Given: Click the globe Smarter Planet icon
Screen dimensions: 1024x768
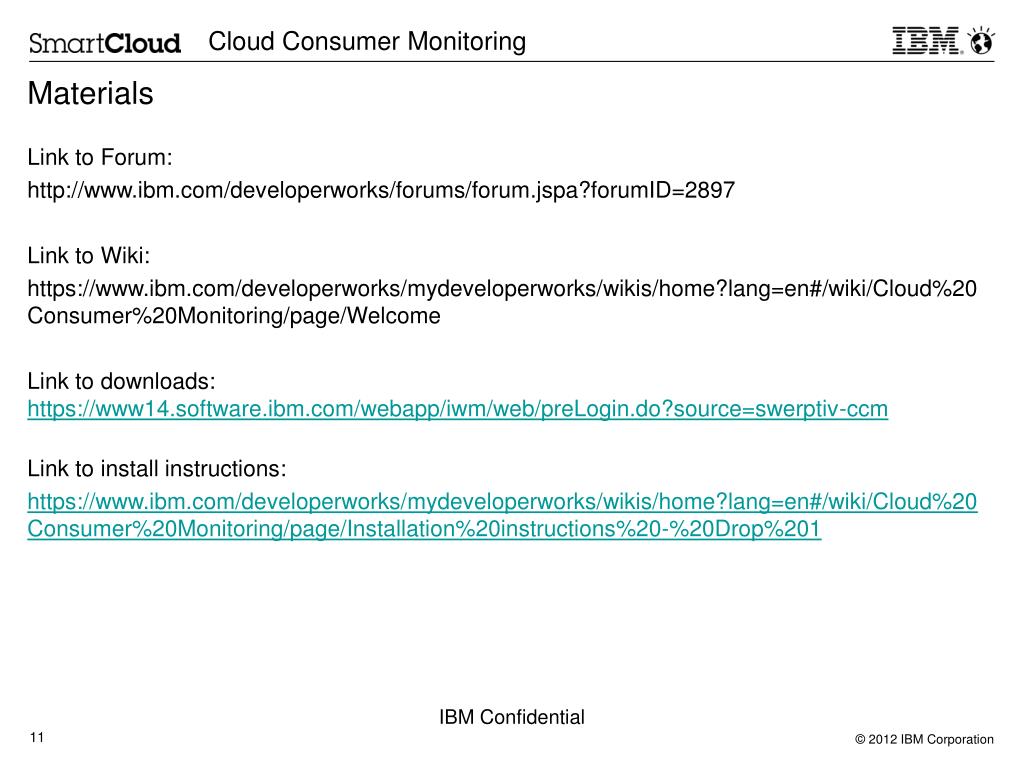Looking at the screenshot, I should [981, 40].
